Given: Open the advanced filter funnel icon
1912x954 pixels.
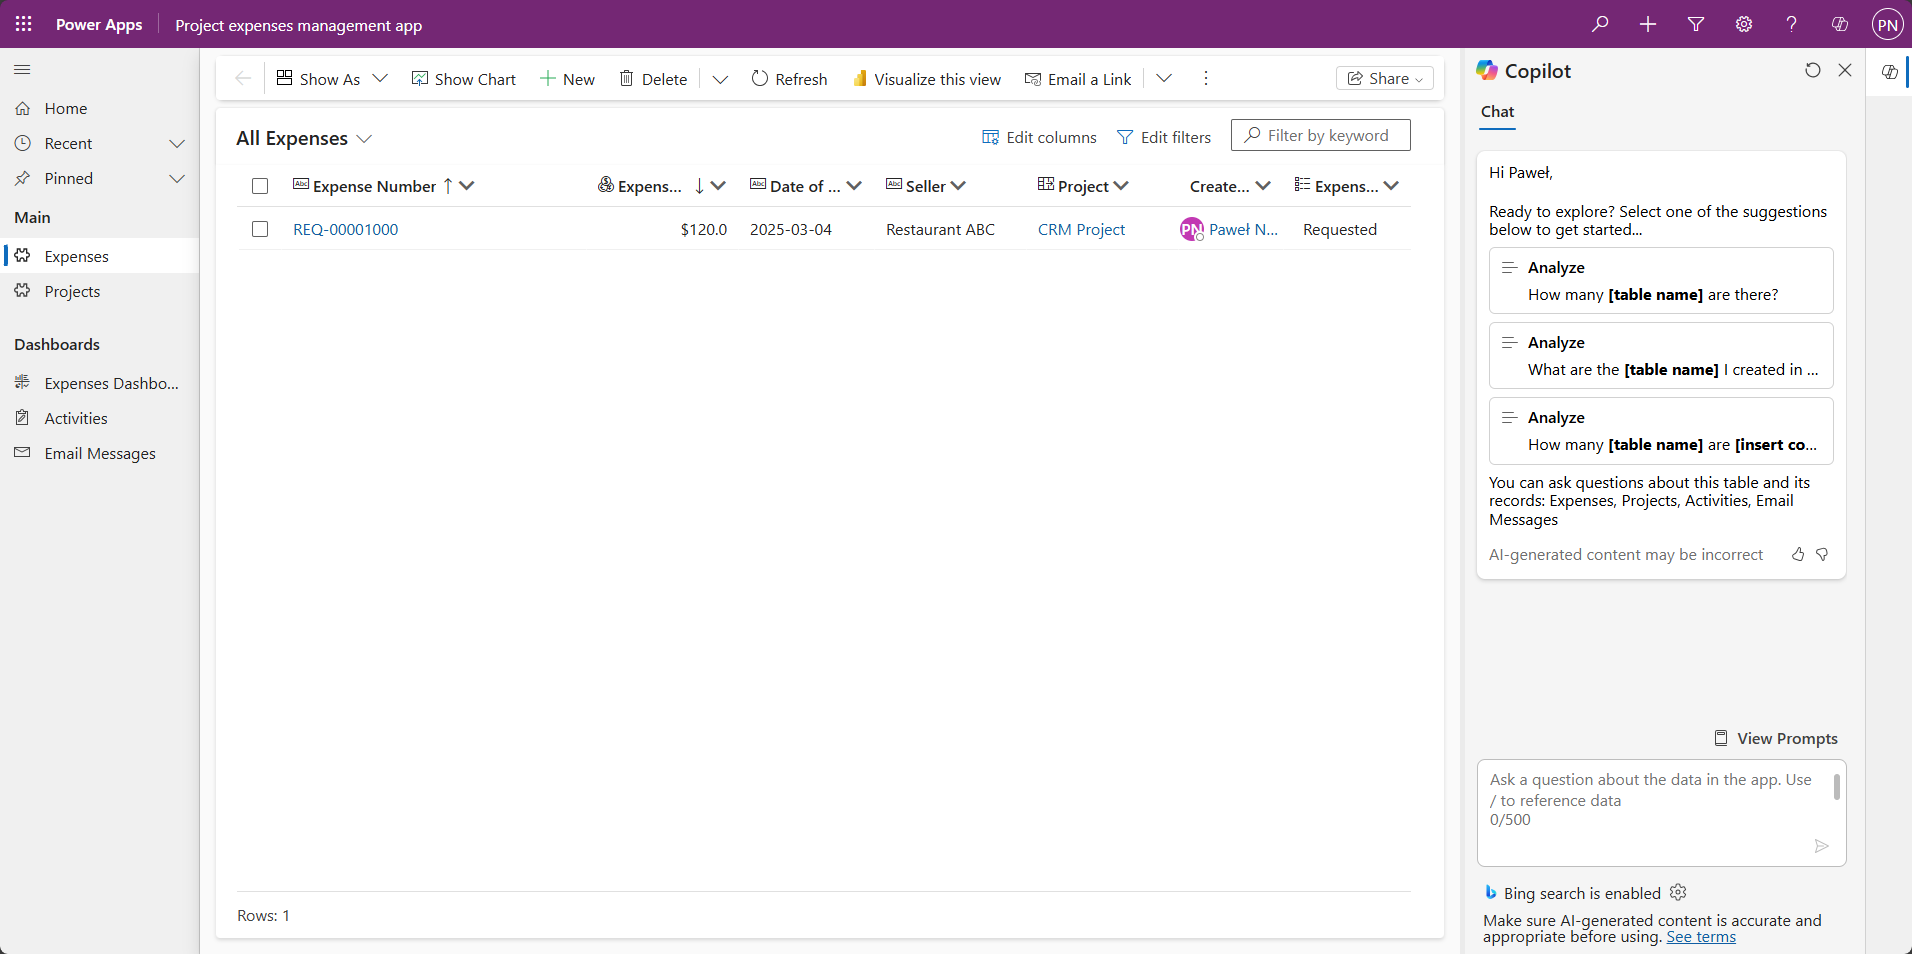Looking at the screenshot, I should click(1696, 24).
